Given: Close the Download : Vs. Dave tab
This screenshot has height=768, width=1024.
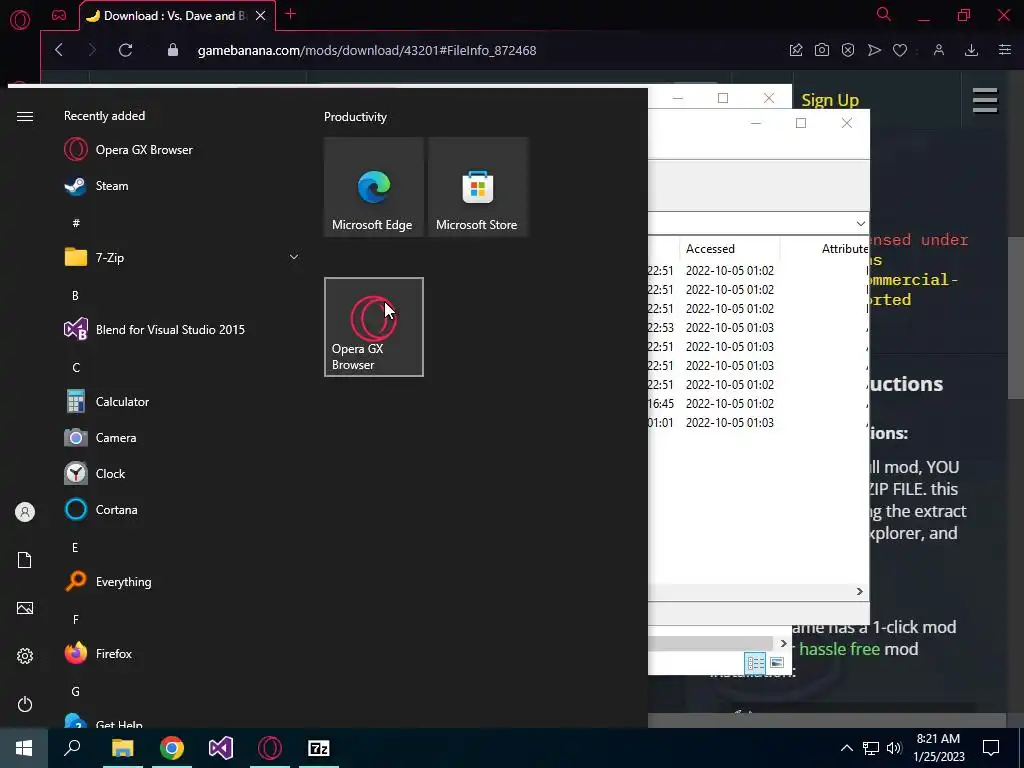Looking at the screenshot, I should [261, 16].
